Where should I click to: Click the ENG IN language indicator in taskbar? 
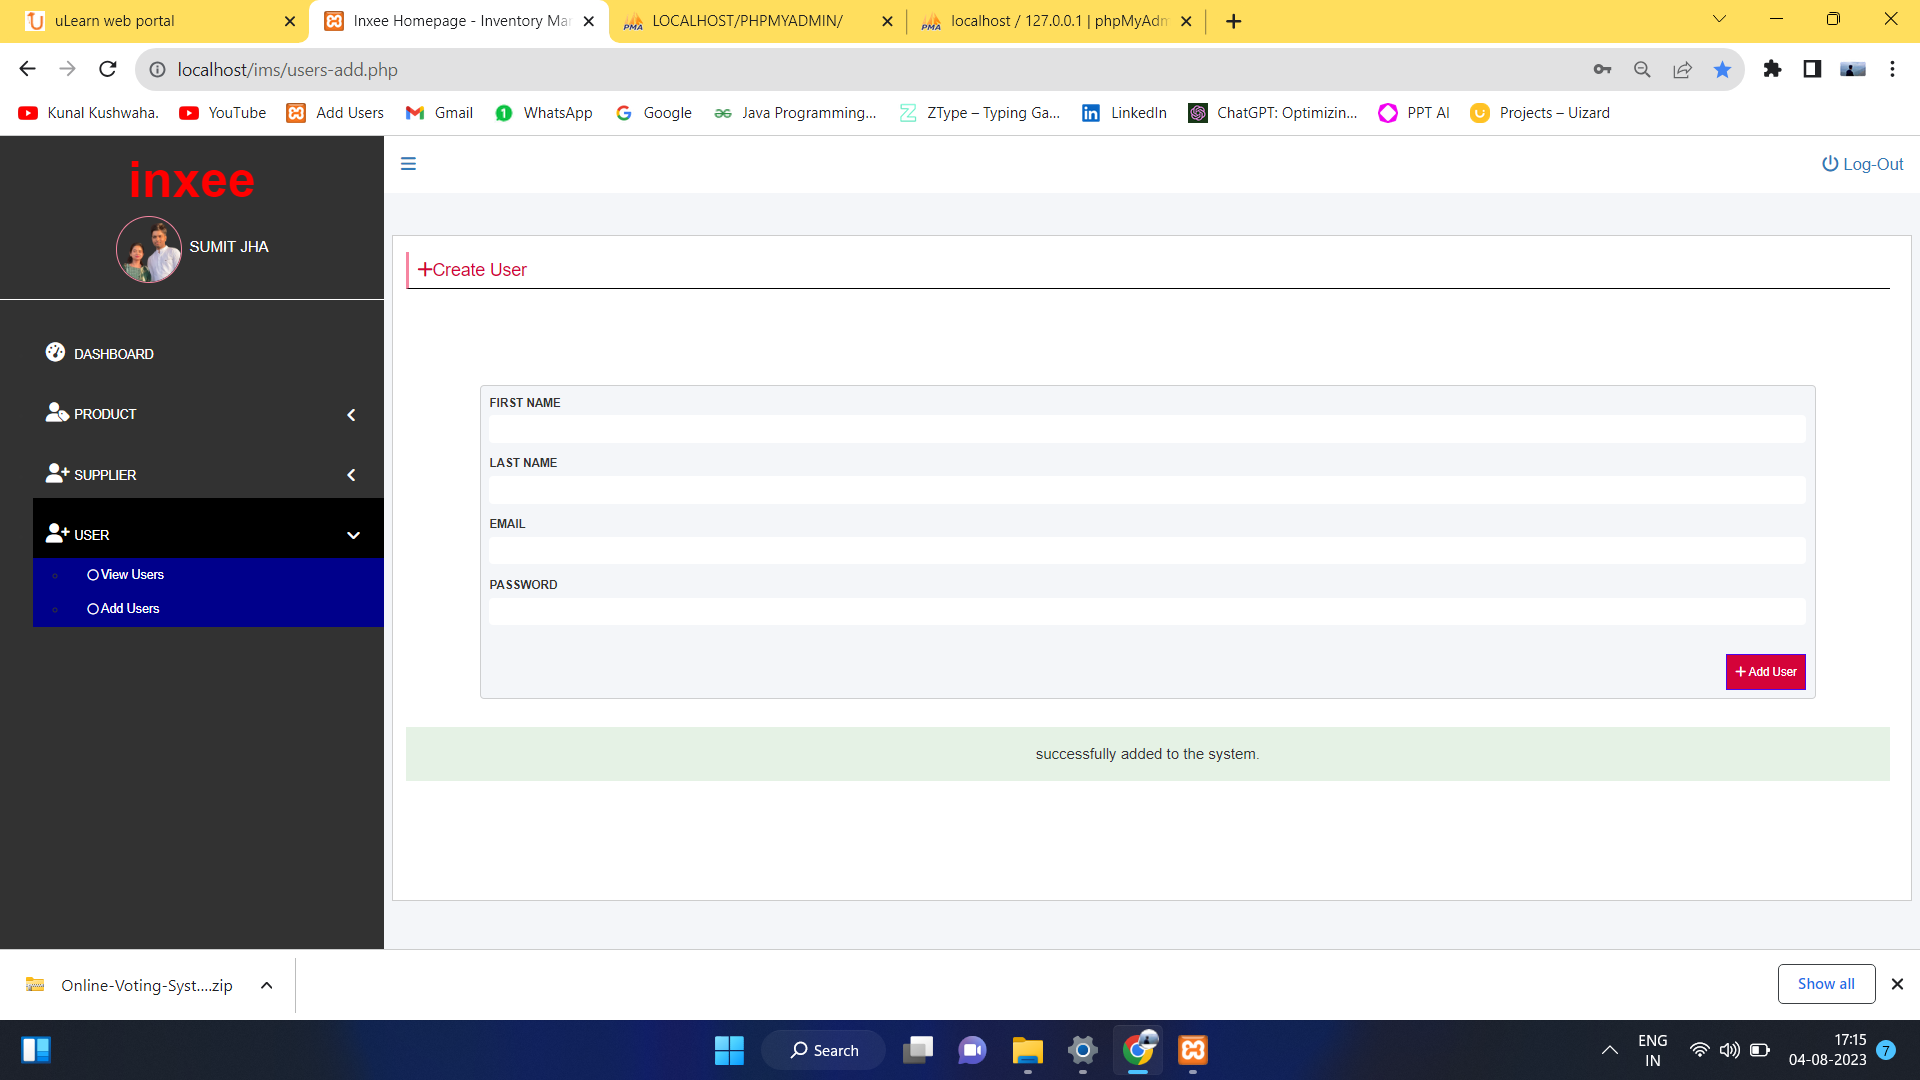1652,1049
